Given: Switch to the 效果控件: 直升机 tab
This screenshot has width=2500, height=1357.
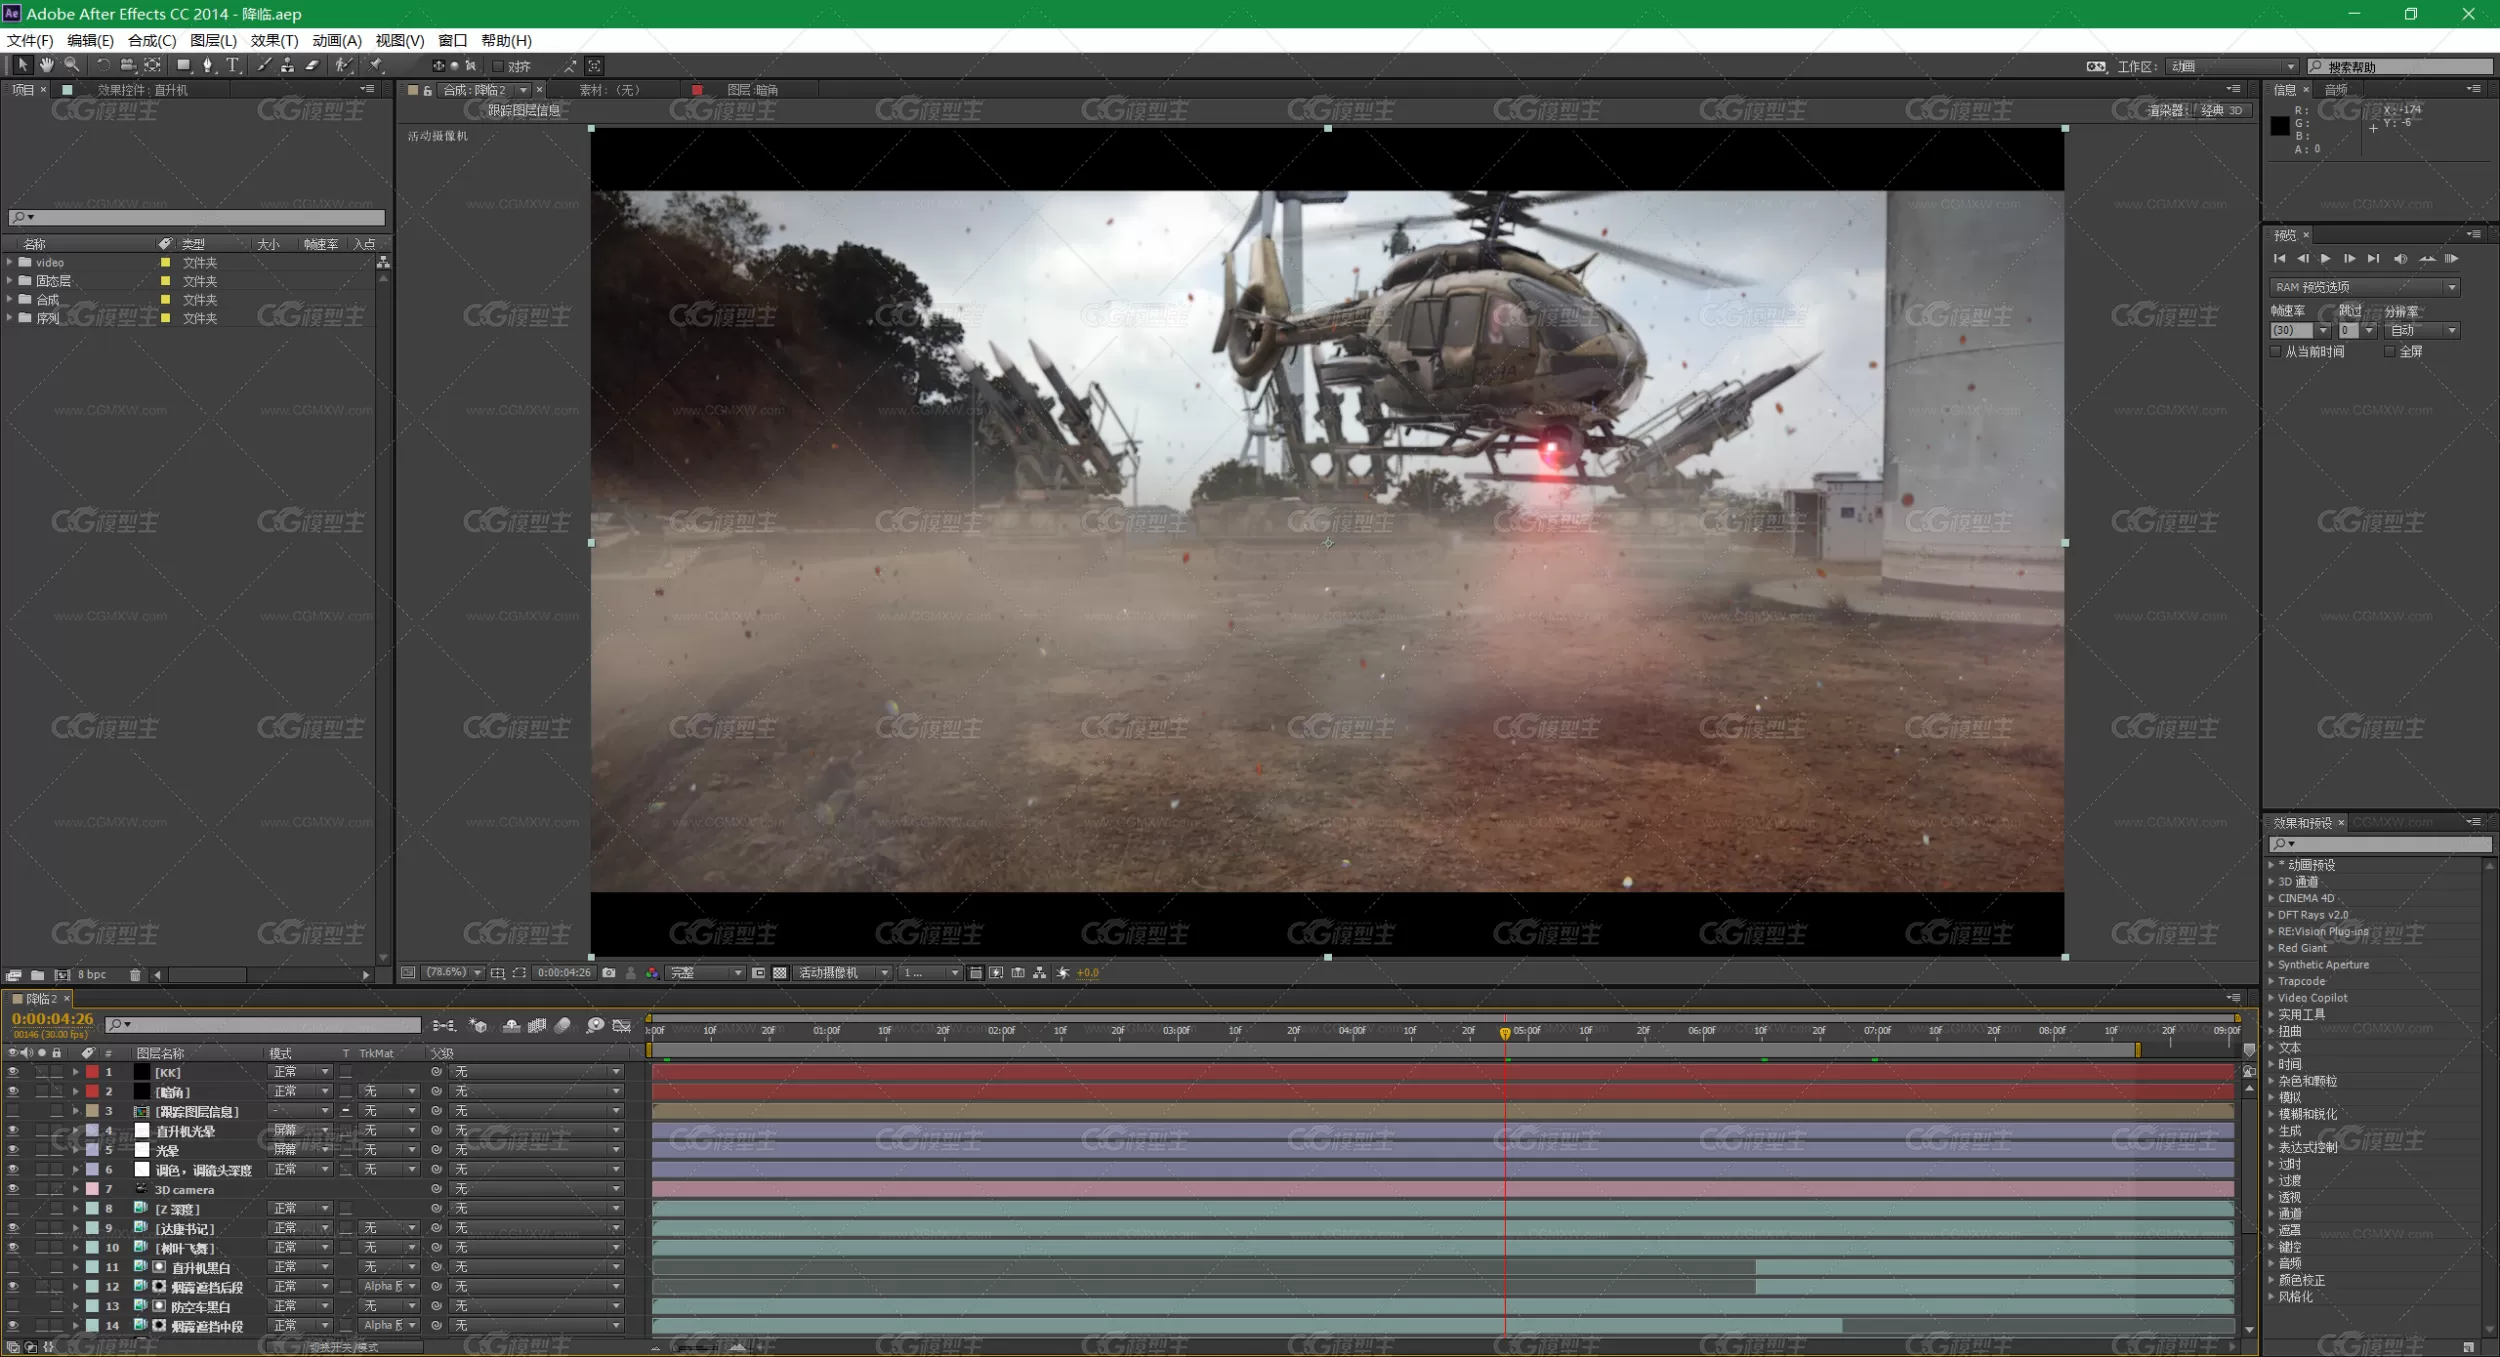Looking at the screenshot, I should click(x=142, y=90).
